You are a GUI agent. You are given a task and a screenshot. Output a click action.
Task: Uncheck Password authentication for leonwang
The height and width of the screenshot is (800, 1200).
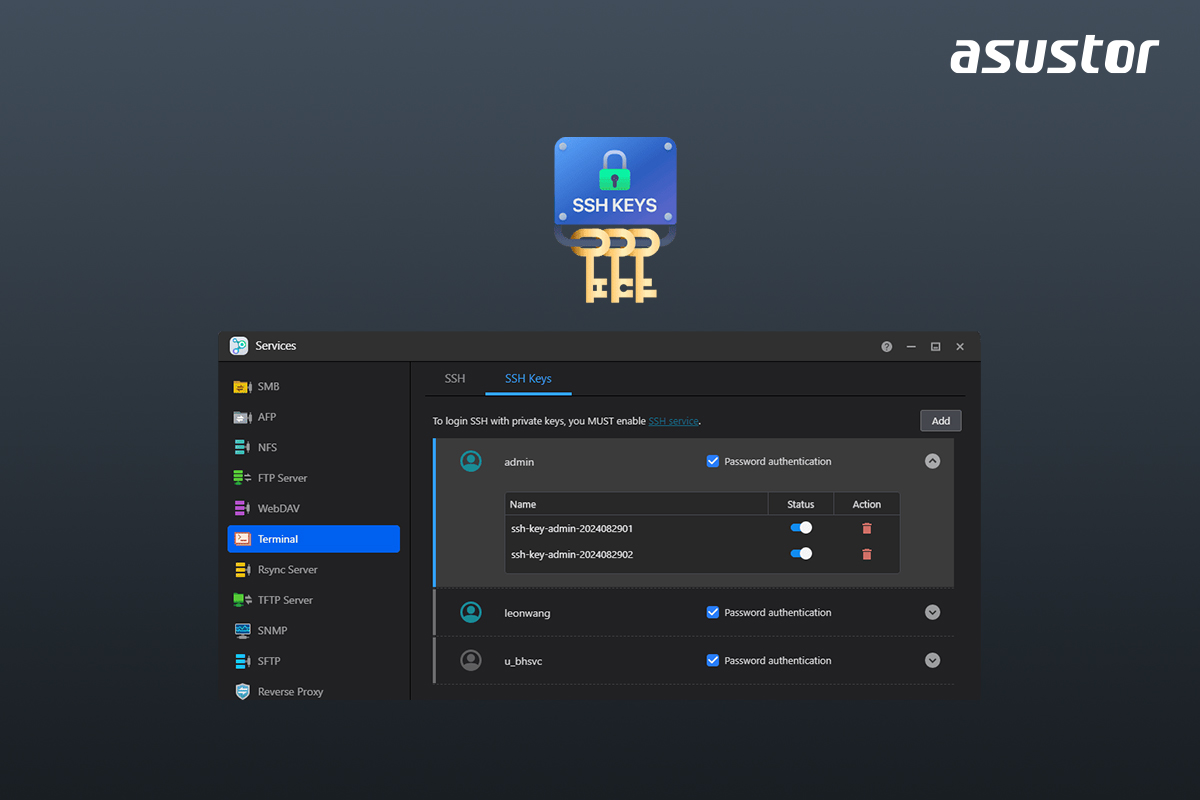click(713, 613)
